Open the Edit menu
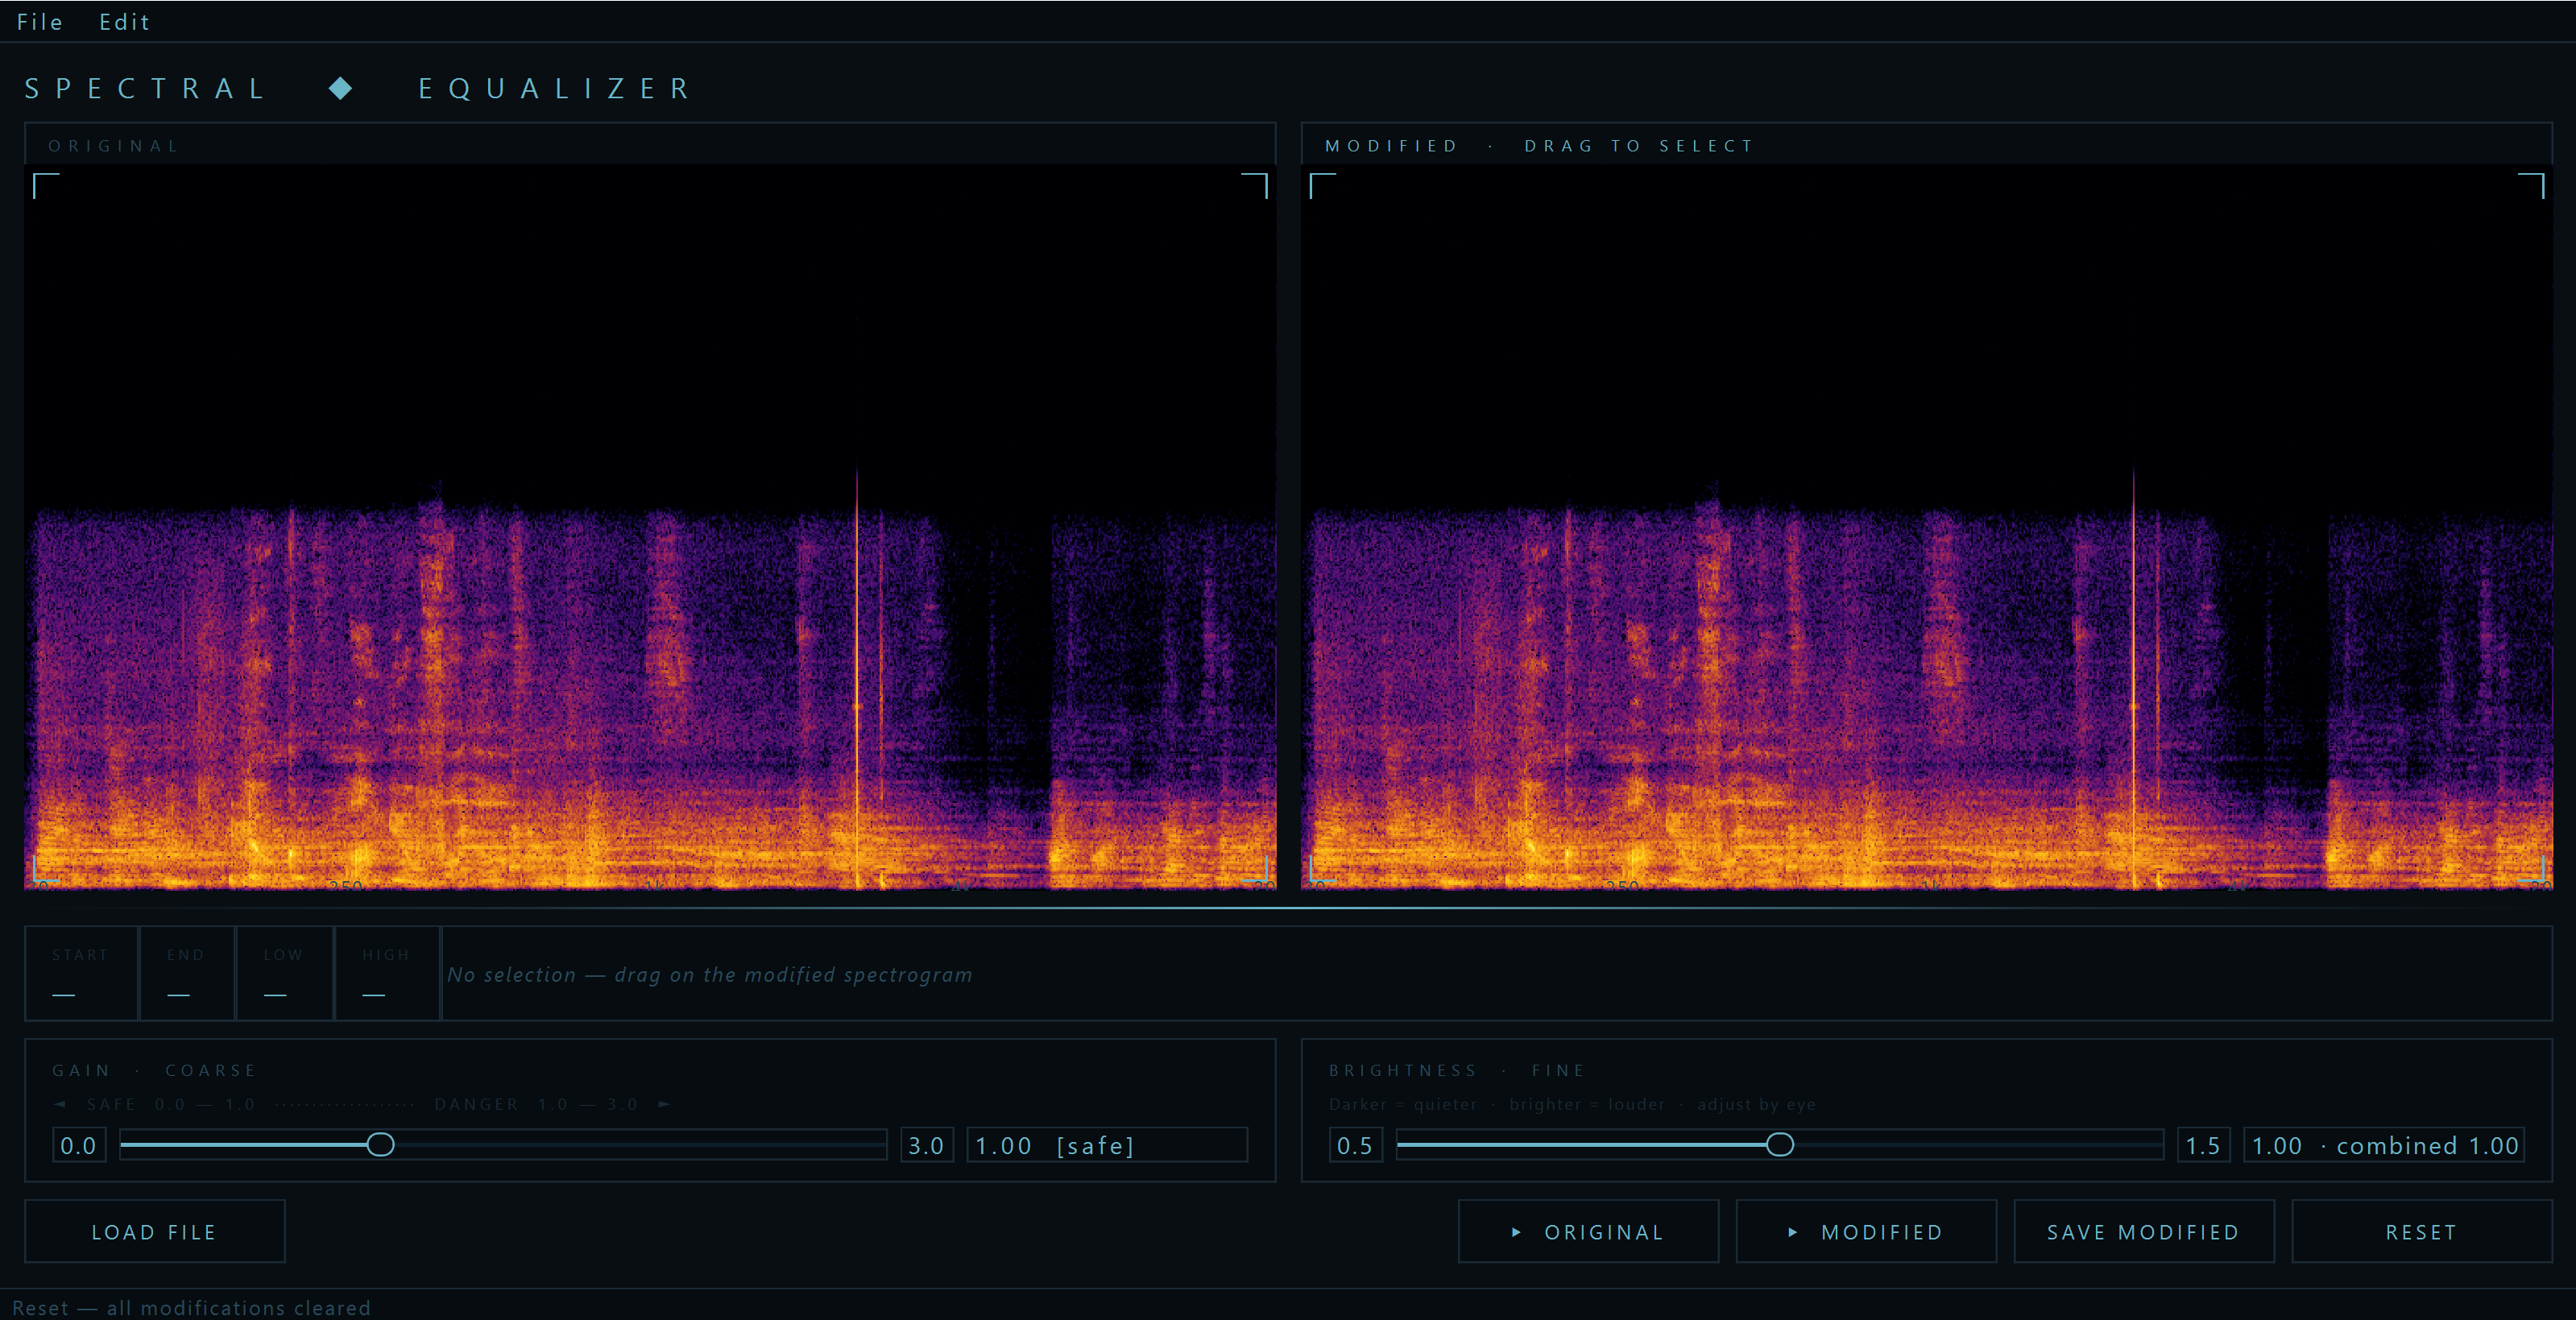This screenshot has width=2576, height=1320. tap(124, 22)
